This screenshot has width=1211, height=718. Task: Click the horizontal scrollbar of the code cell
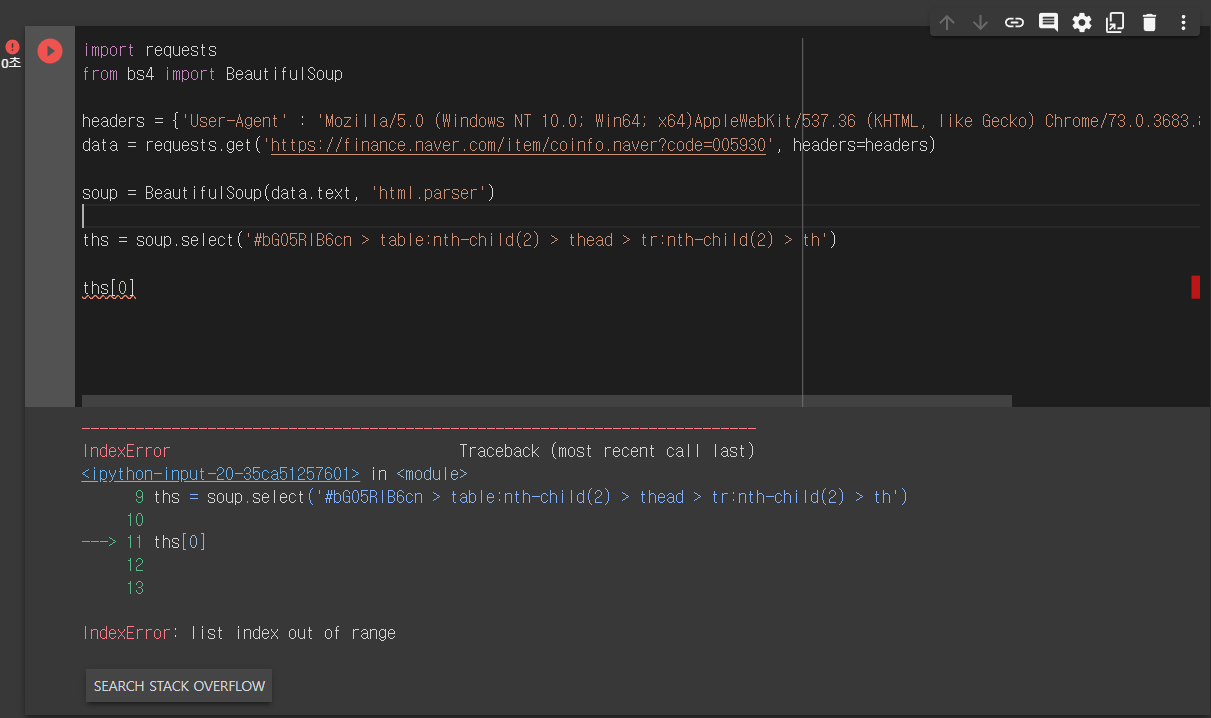point(546,400)
